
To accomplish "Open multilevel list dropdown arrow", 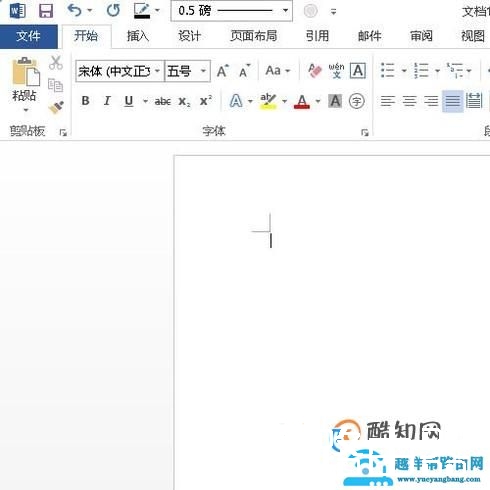I will pyautogui.click(x=469, y=71).
